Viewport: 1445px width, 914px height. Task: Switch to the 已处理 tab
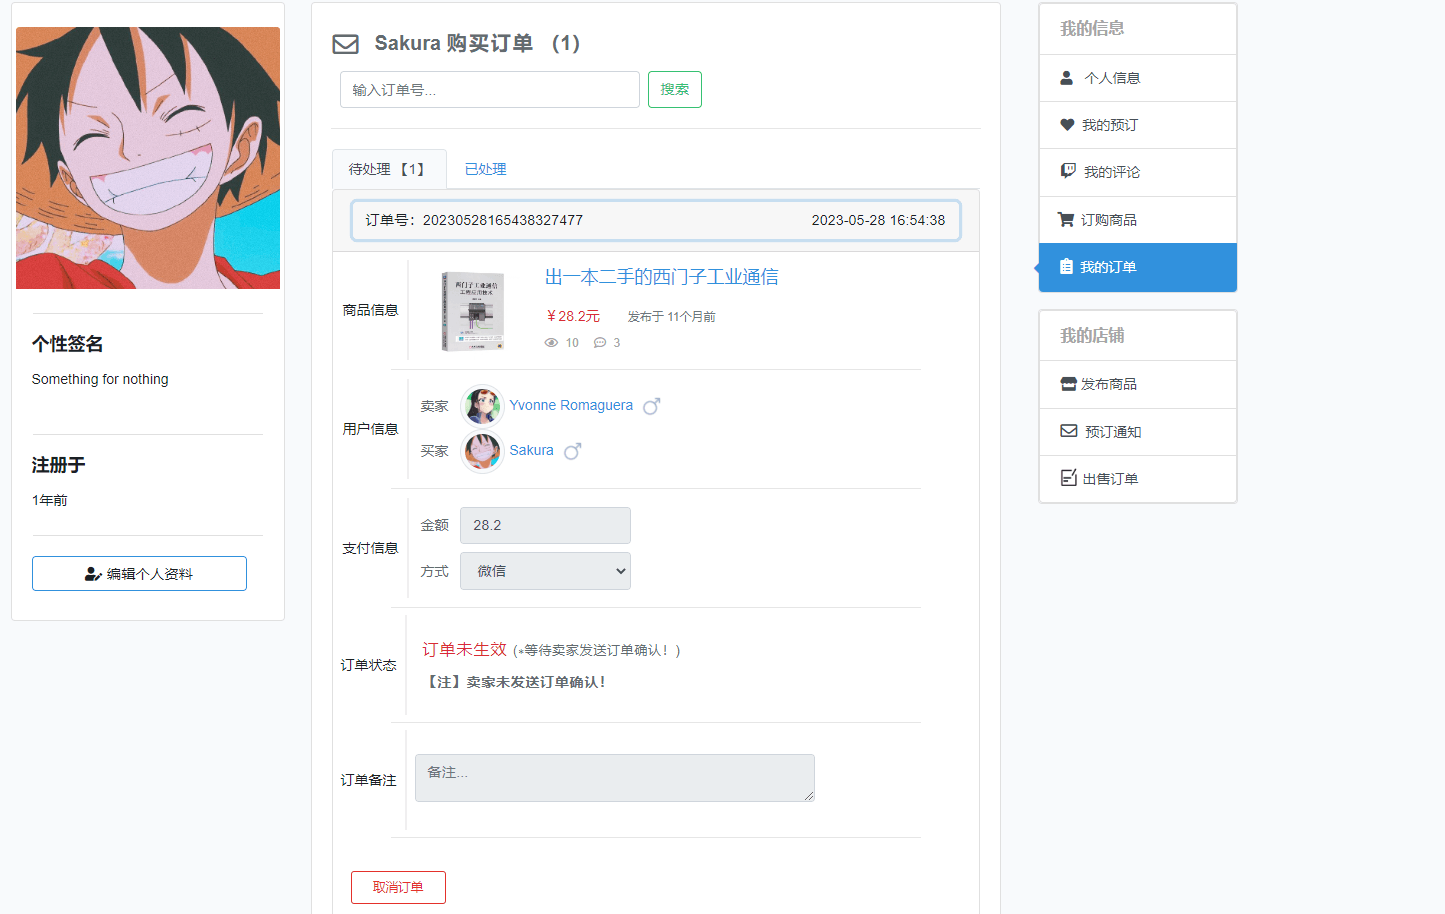click(x=485, y=169)
